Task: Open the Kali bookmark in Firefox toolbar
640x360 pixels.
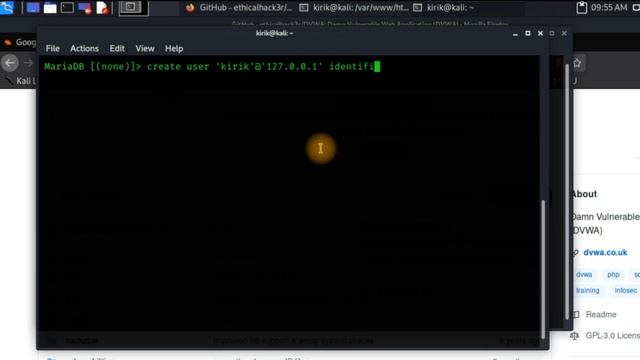Action: click(x=20, y=81)
